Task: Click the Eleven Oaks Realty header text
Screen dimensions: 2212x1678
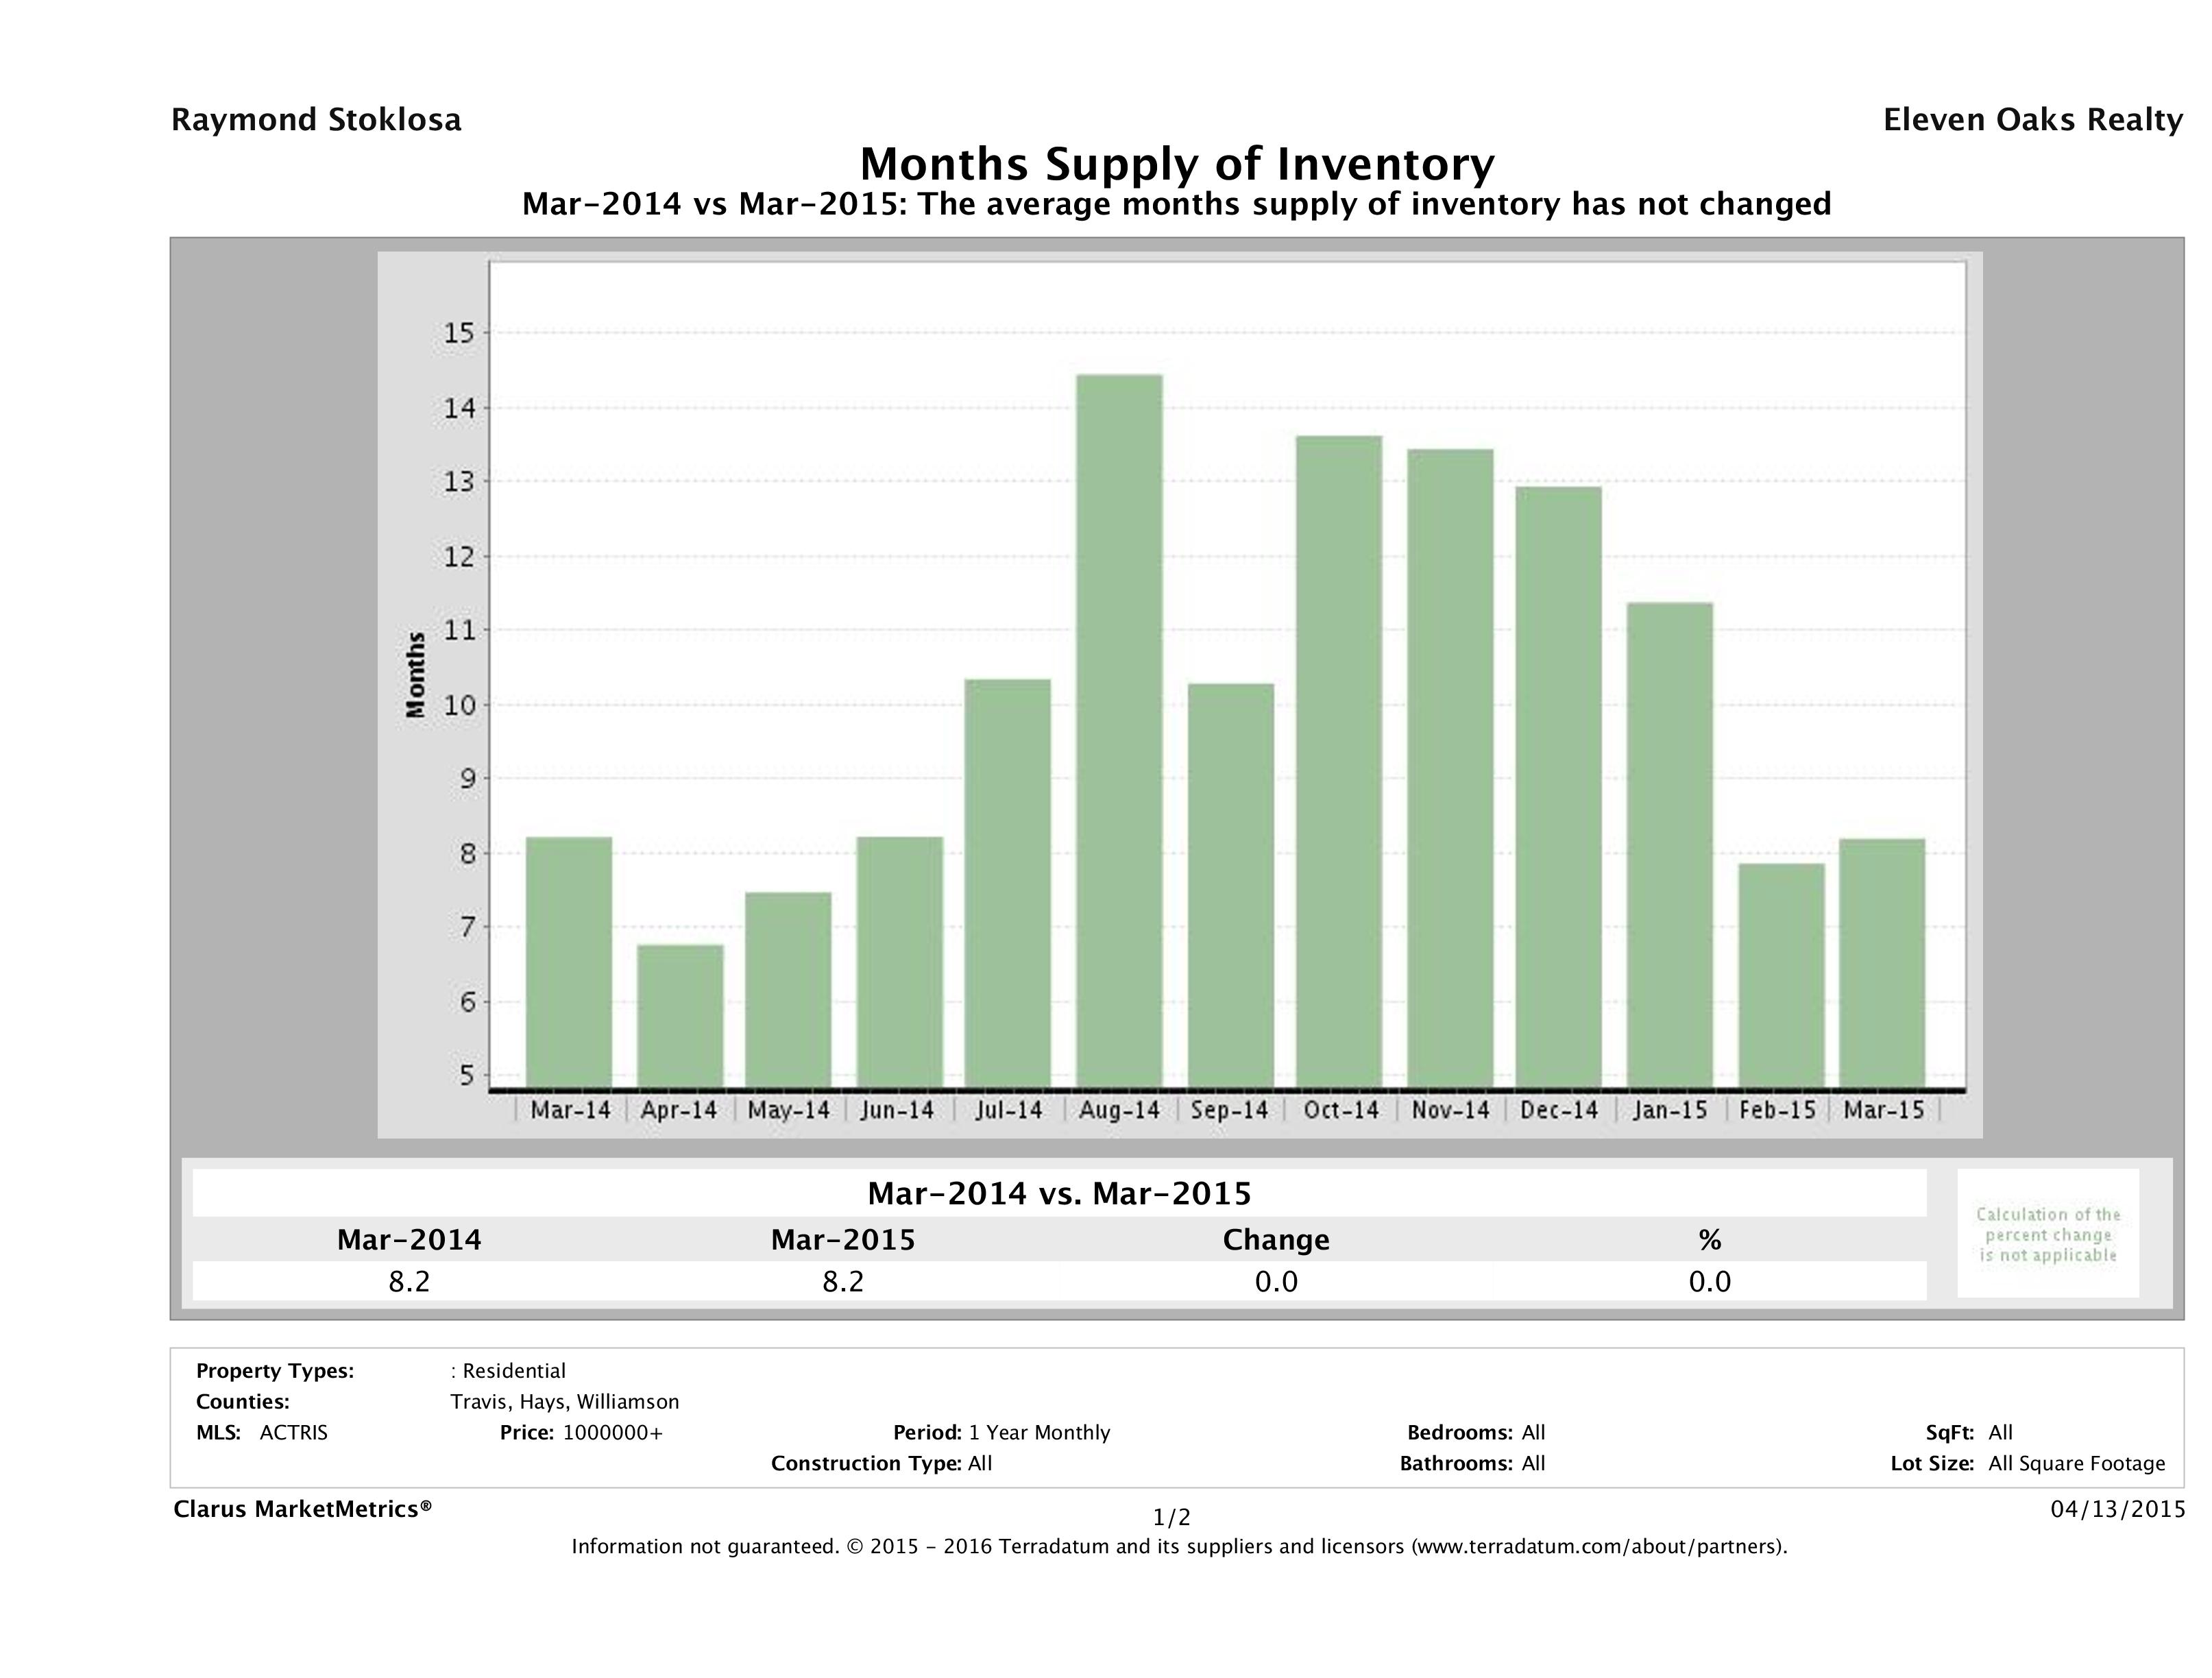Action: [2032, 120]
